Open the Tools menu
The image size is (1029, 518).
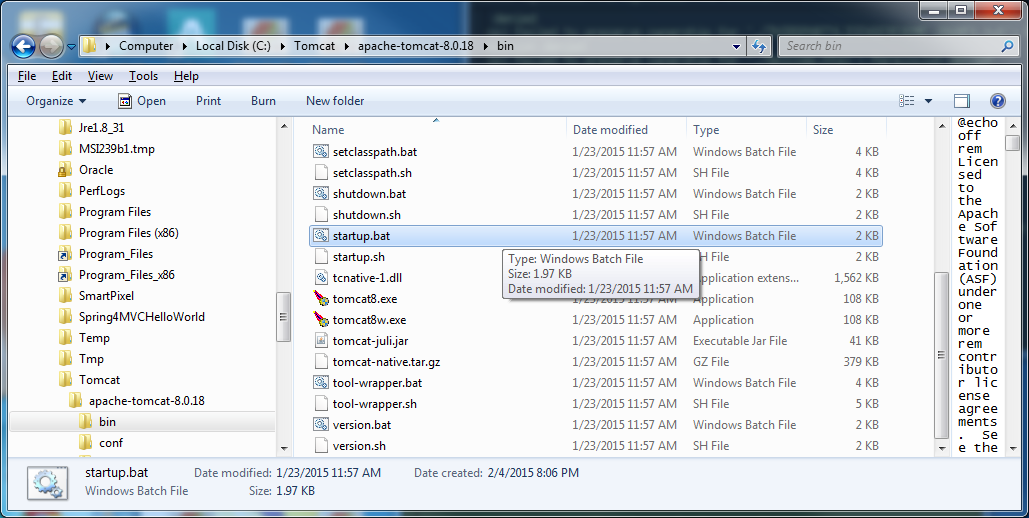click(x=143, y=76)
